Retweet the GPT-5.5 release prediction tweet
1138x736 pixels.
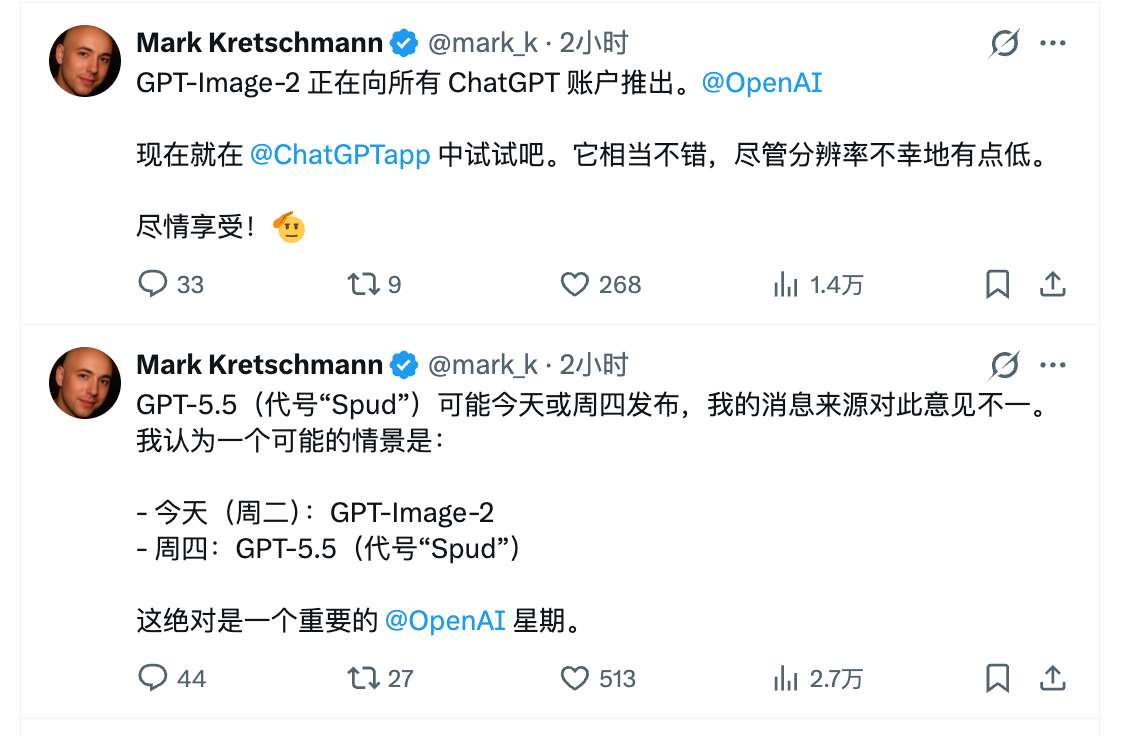point(360,678)
